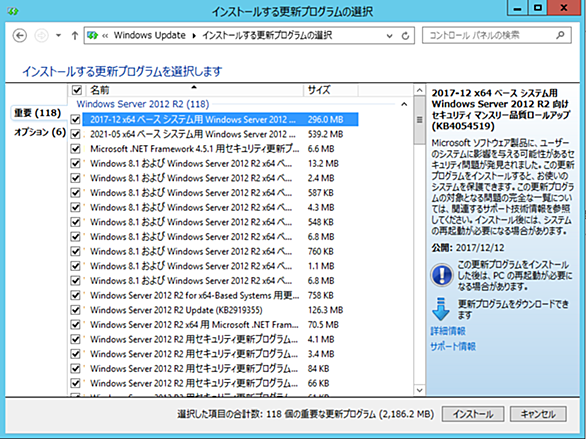The height and width of the screenshot is (439, 586).
Task: Click Windows Update in the breadcrumb
Action: [149, 35]
